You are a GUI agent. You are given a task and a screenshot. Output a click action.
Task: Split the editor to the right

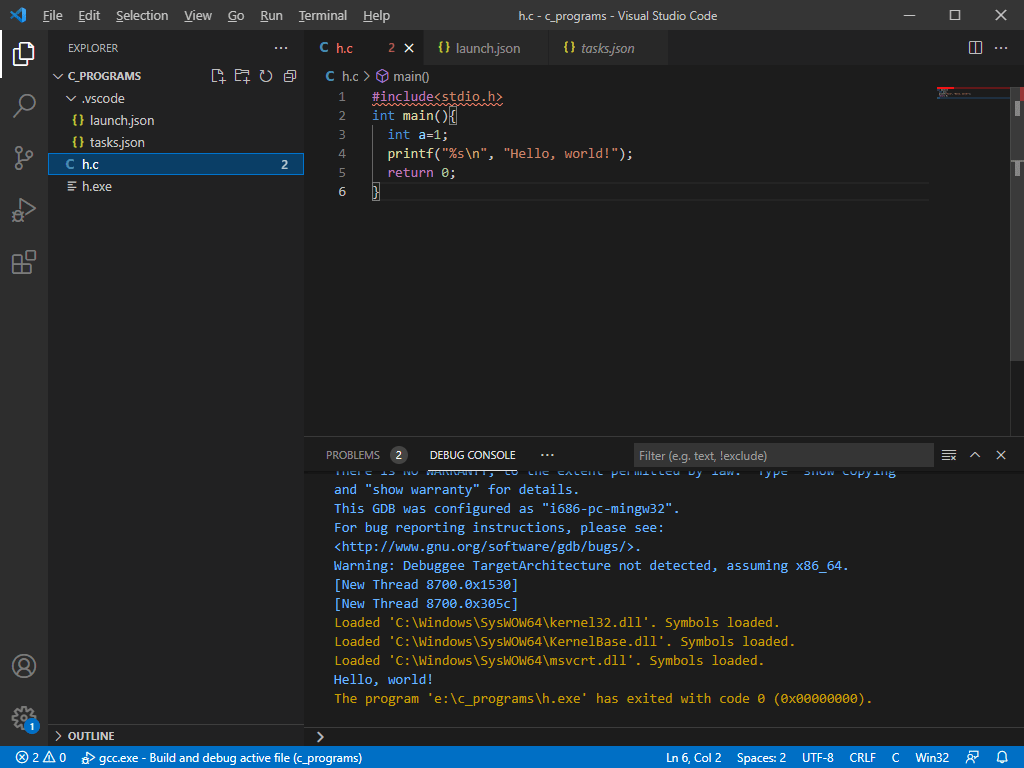tap(976, 48)
